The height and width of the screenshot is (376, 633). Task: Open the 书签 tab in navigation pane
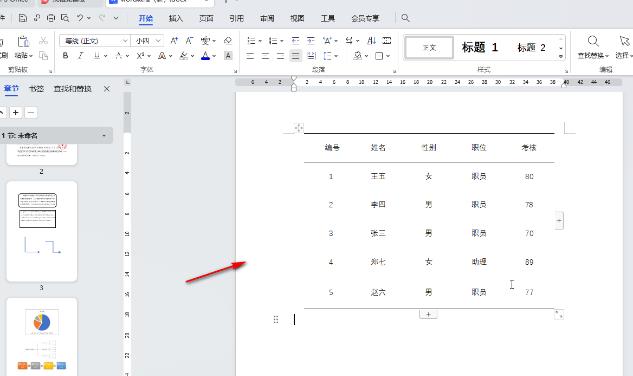tap(36, 88)
